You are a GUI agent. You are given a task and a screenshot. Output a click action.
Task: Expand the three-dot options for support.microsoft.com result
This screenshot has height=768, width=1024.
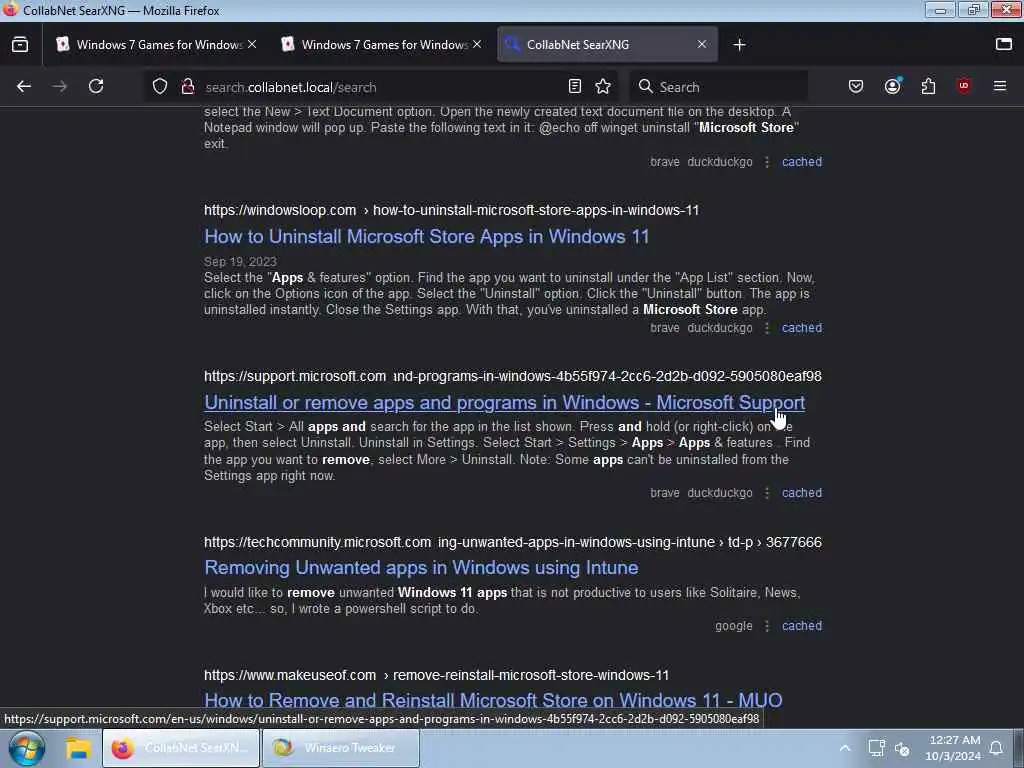[767, 493]
